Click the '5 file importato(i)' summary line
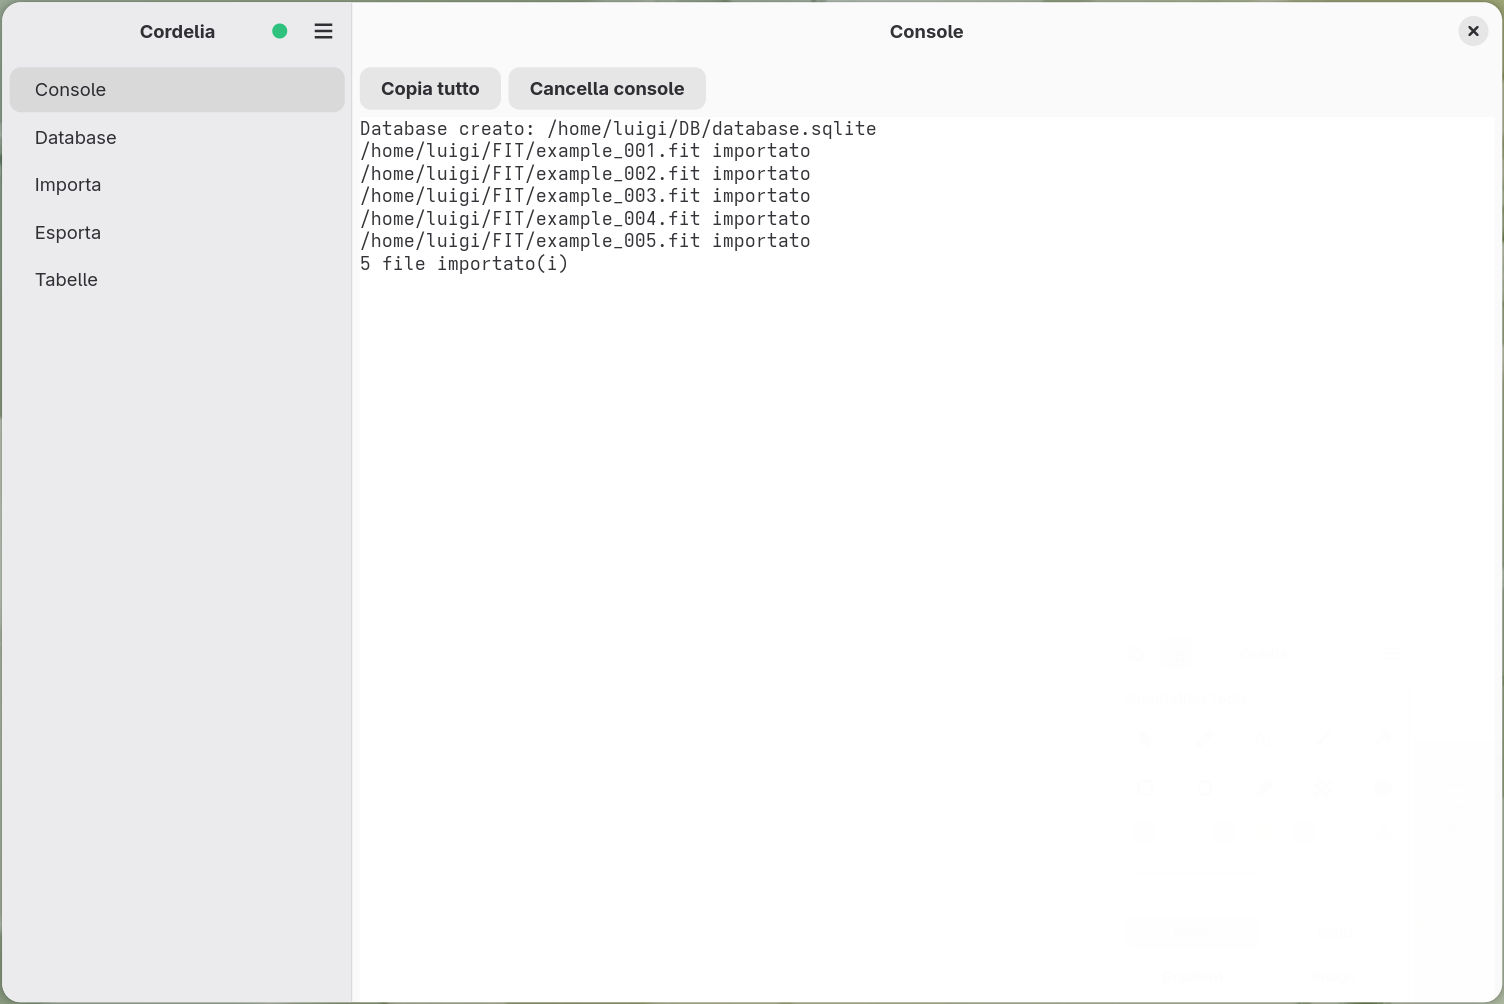Viewport: 1504px width, 1004px height. pos(464,264)
